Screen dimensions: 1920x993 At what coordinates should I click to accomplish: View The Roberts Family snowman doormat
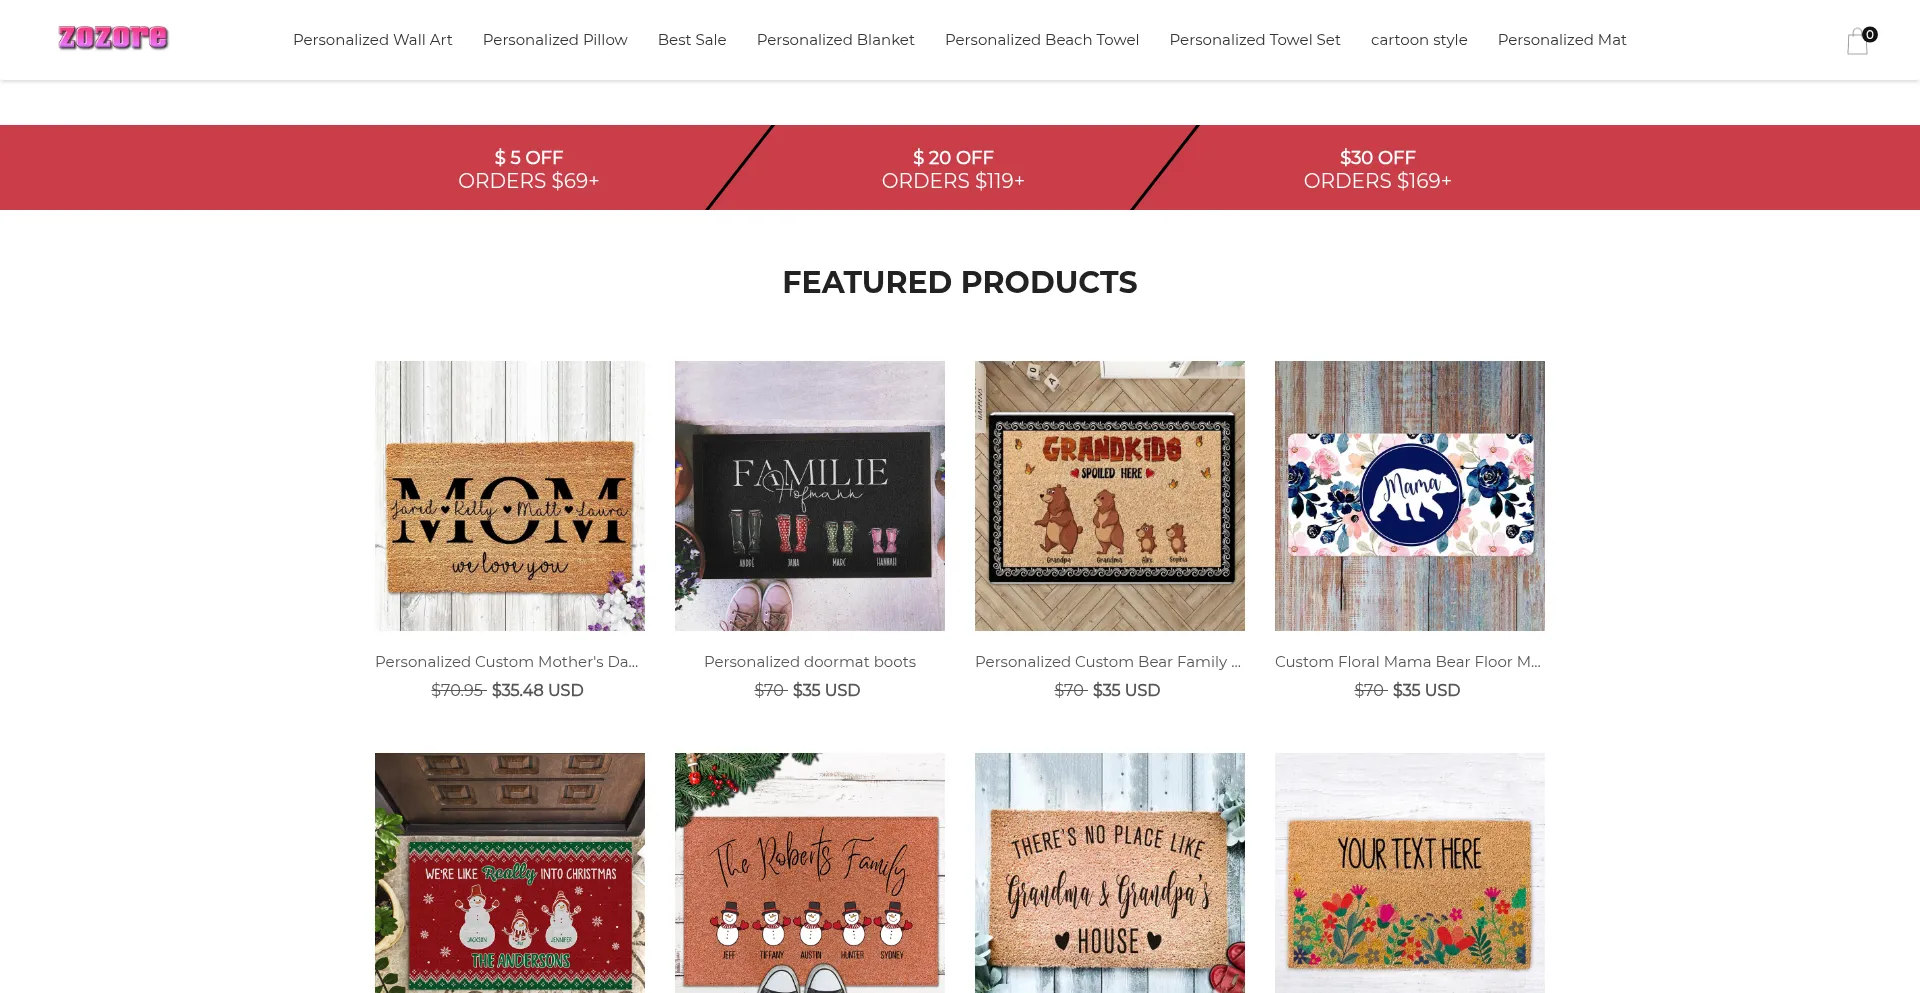coord(810,873)
